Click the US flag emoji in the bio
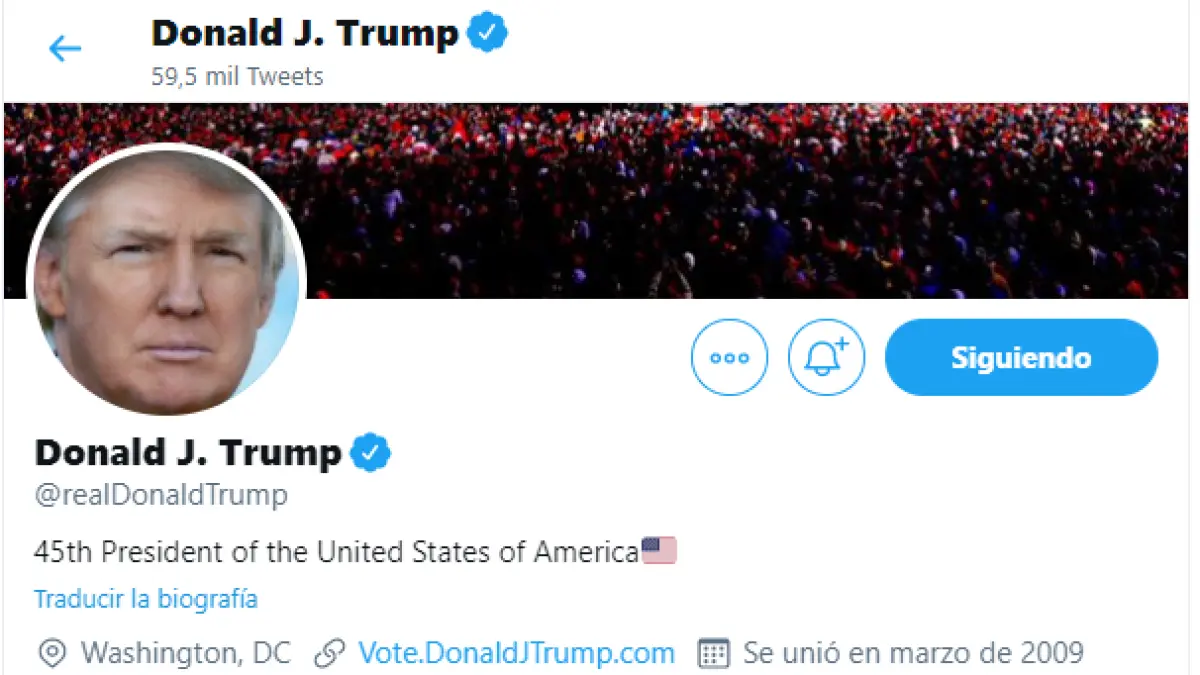The width and height of the screenshot is (1200, 675). click(659, 551)
